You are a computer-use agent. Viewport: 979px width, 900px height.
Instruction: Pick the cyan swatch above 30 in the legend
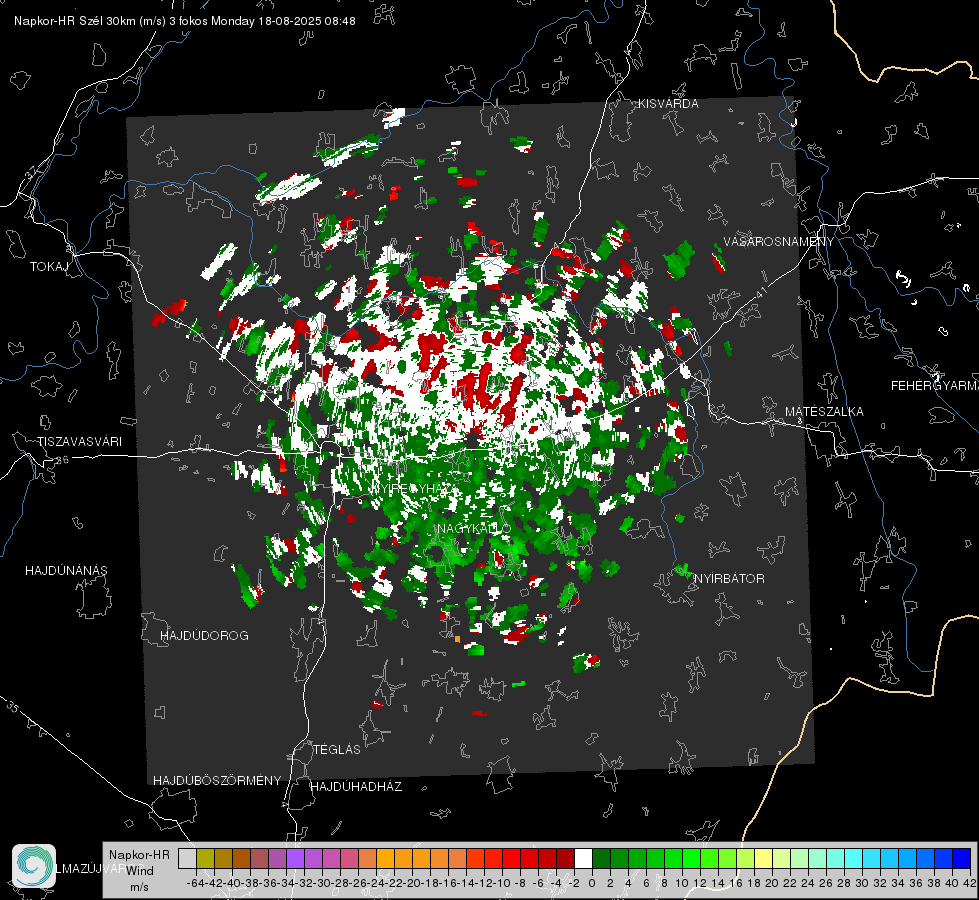(854, 859)
